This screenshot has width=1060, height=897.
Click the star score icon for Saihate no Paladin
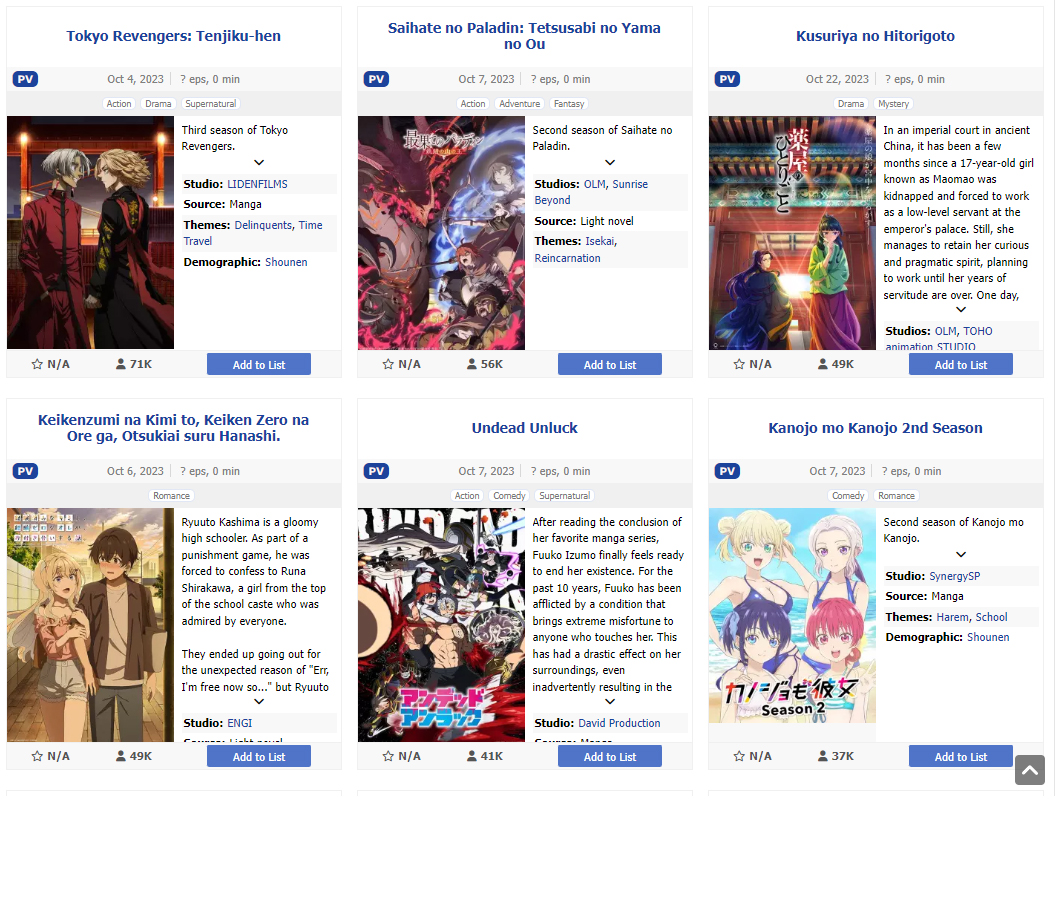click(x=388, y=364)
